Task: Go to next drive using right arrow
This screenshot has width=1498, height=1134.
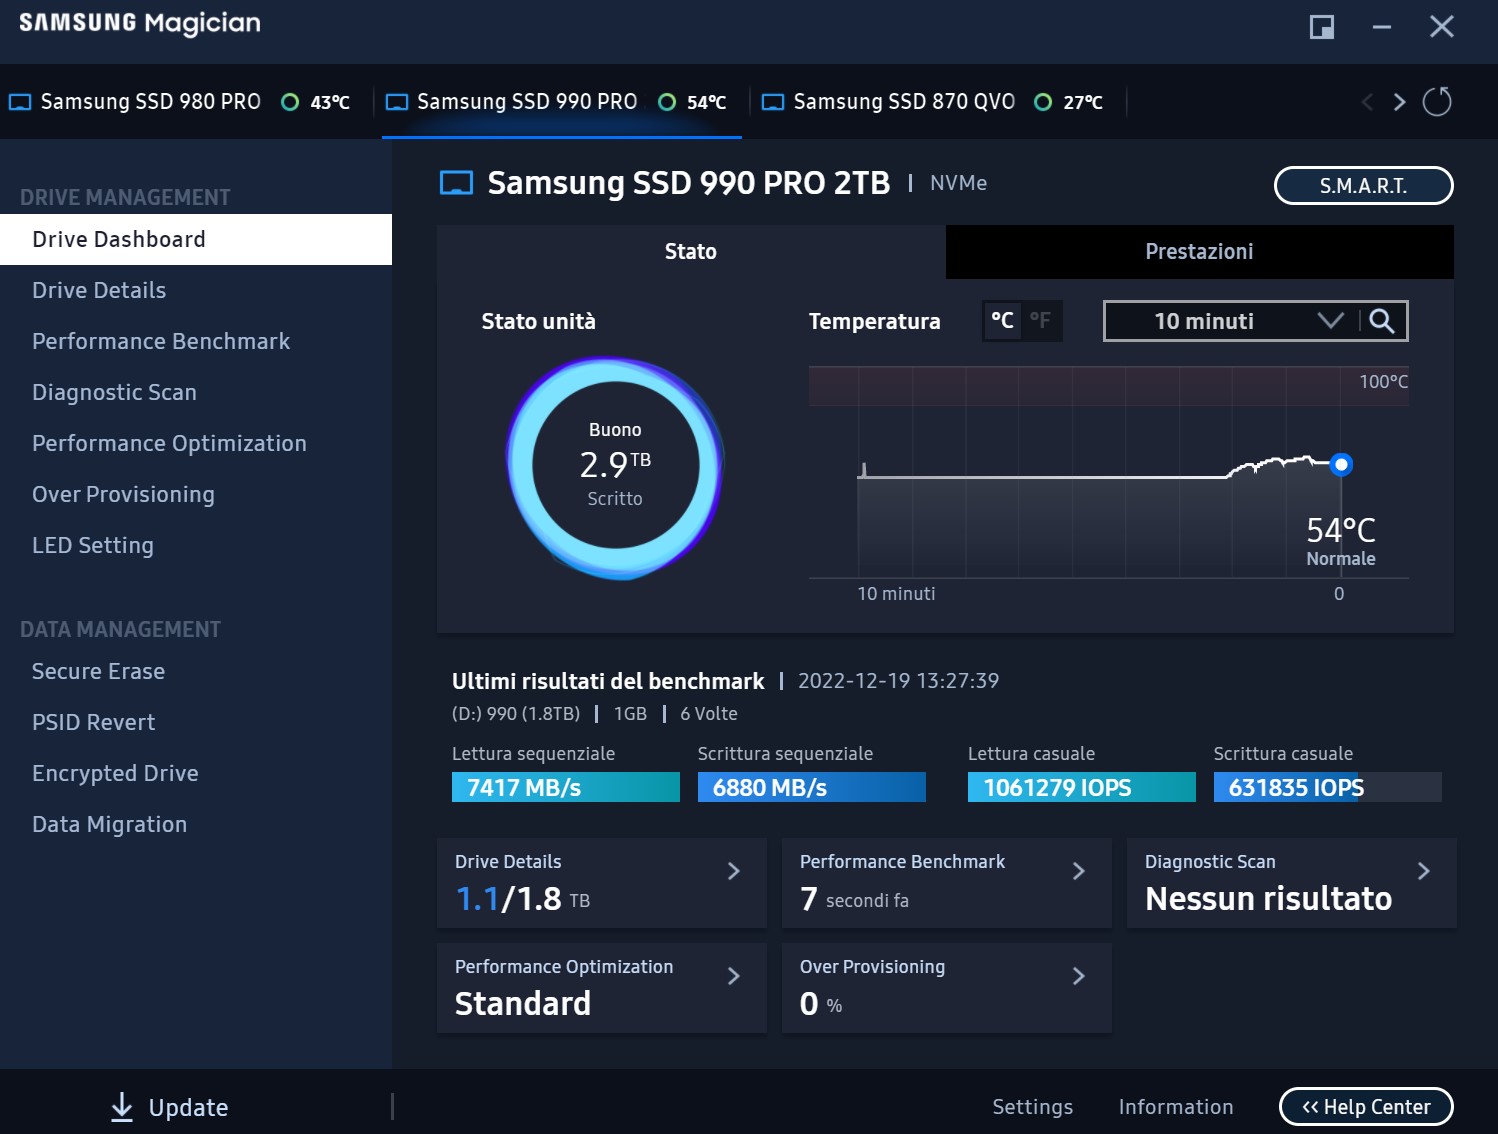Action: click(1400, 102)
